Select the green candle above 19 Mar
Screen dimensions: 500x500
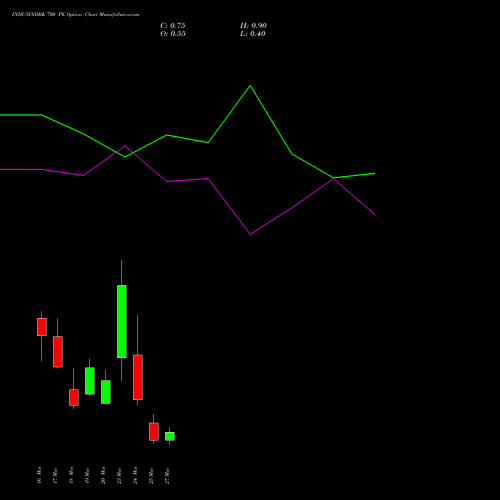point(90,381)
